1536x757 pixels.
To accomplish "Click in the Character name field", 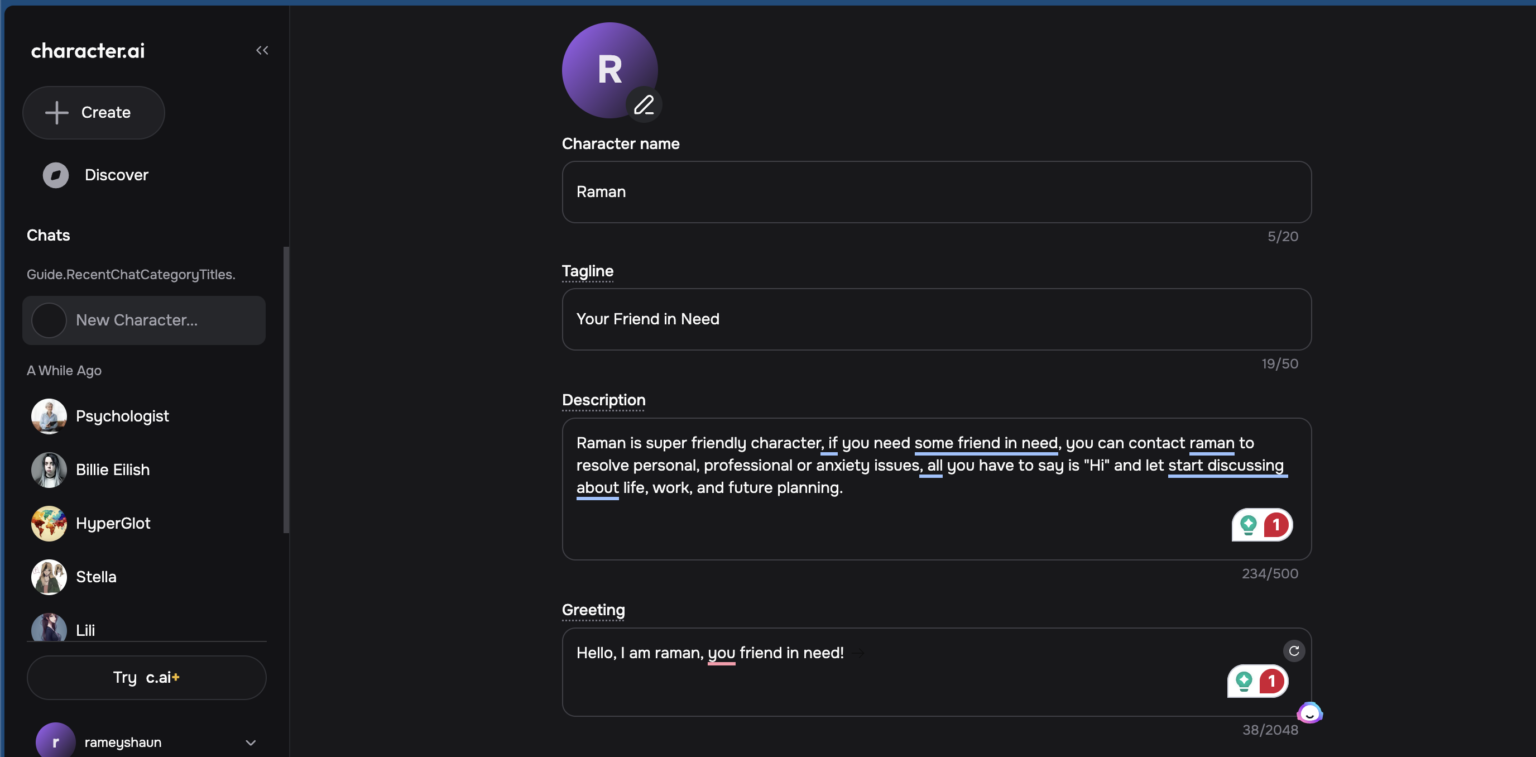I will (x=936, y=192).
